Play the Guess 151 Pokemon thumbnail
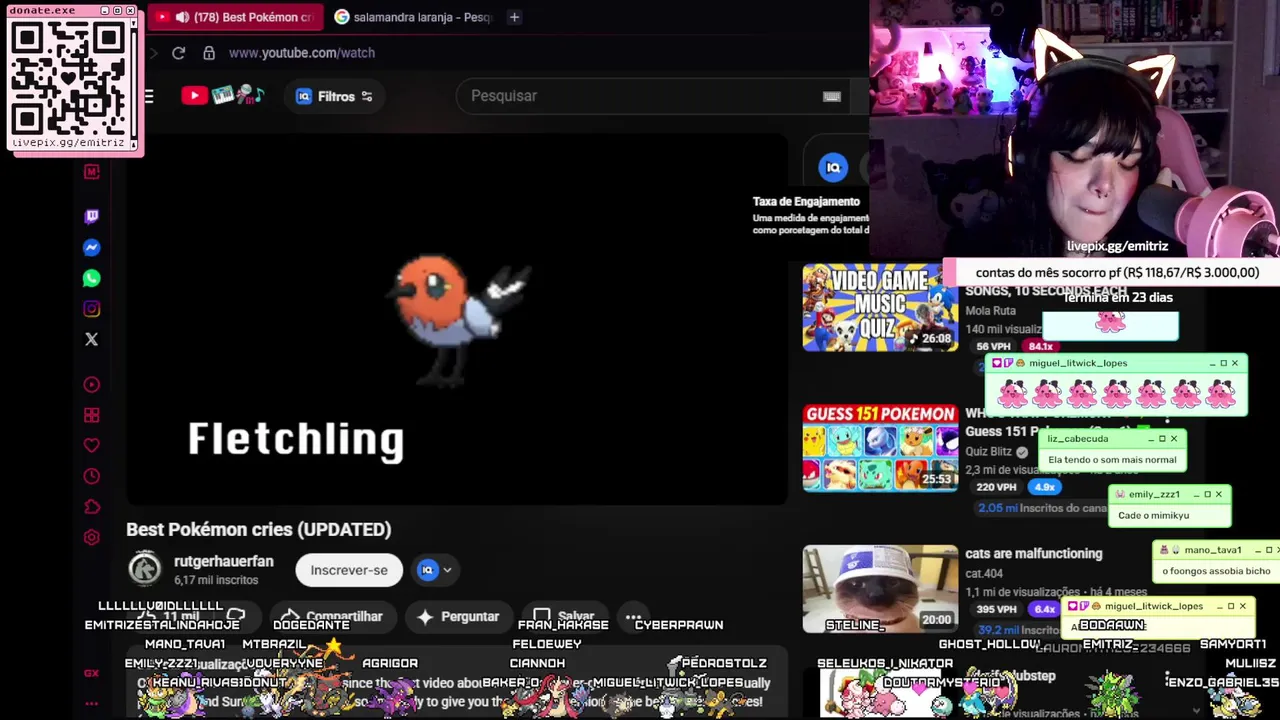Viewport: 1280px width, 720px height. (880, 448)
